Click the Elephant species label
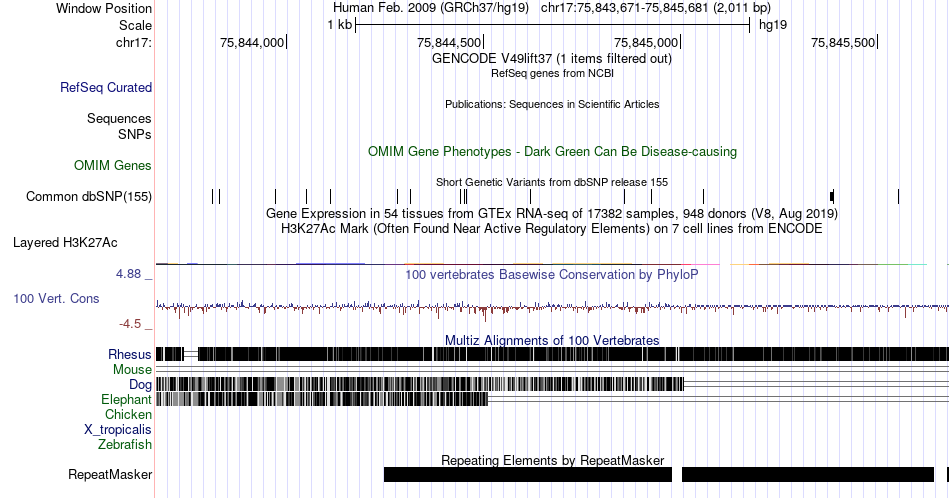 [126, 399]
